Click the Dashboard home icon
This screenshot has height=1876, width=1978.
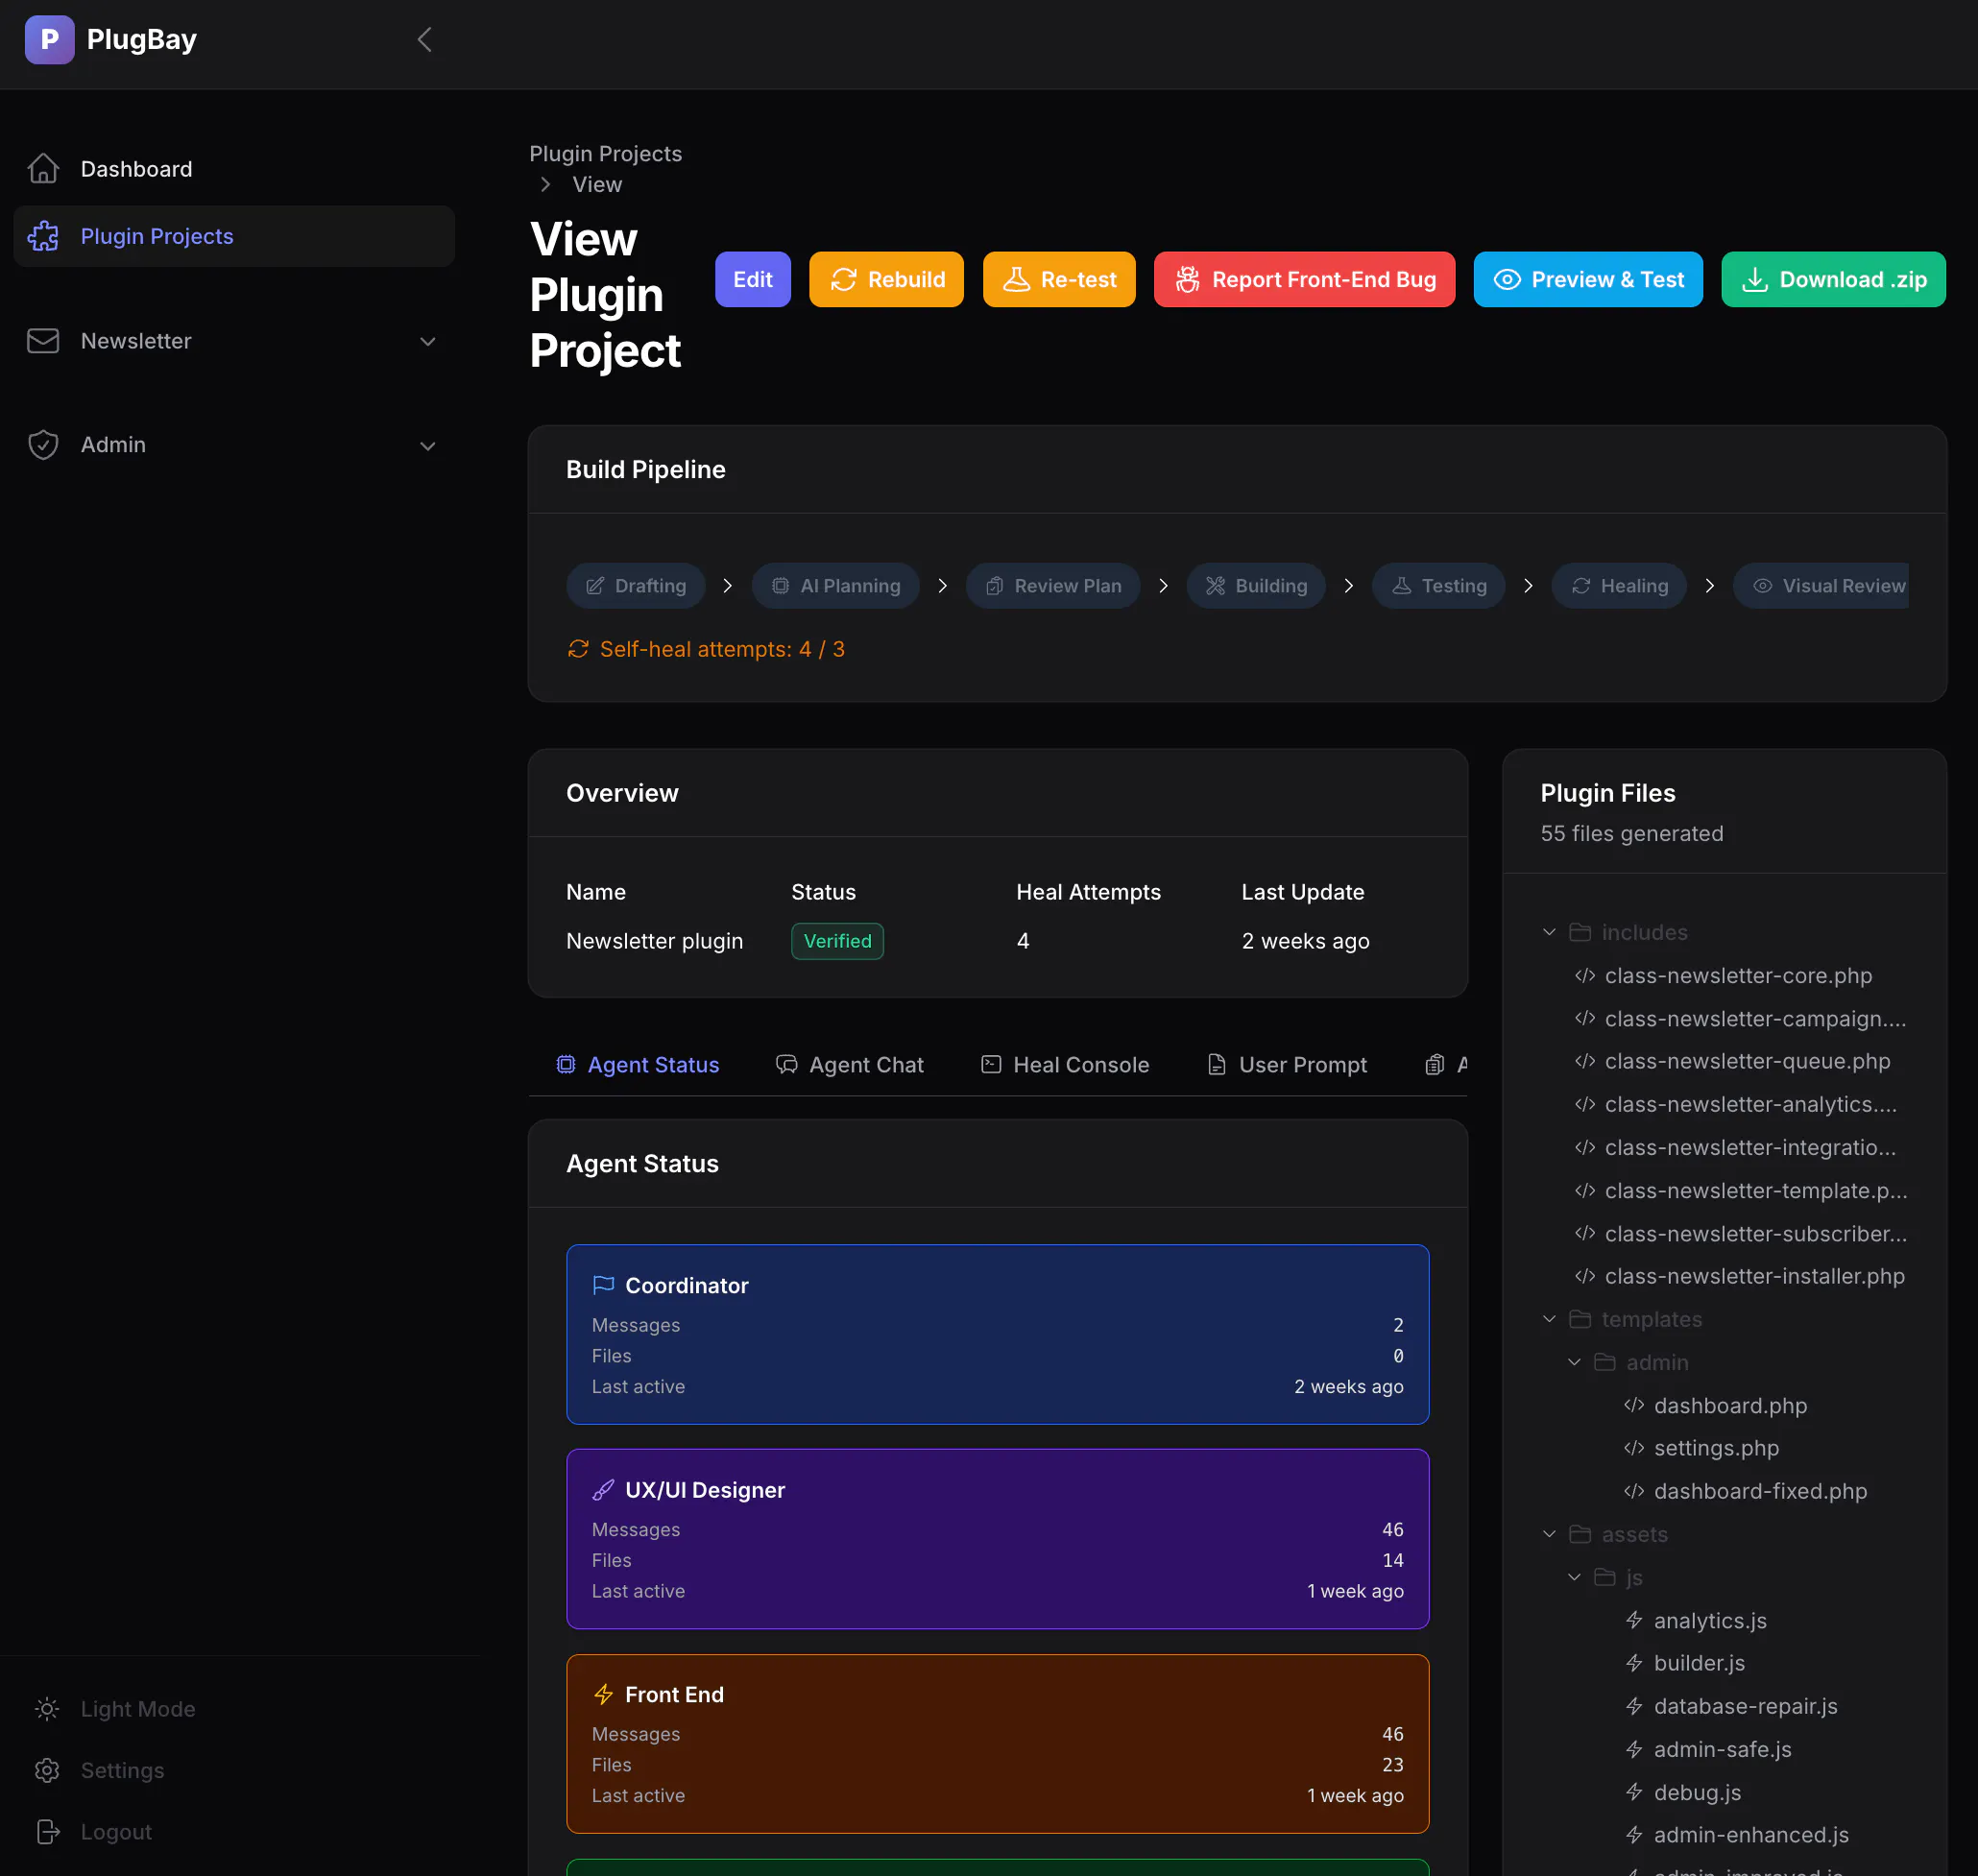click(43, 169)
